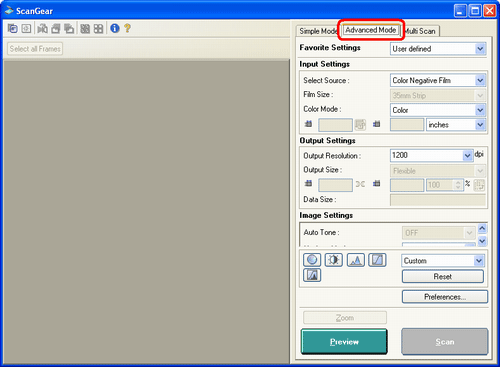Screen dimensions: 500x367
Task: Open the Output Size Flexible dropdown
Action: click(x=438, y=171)
